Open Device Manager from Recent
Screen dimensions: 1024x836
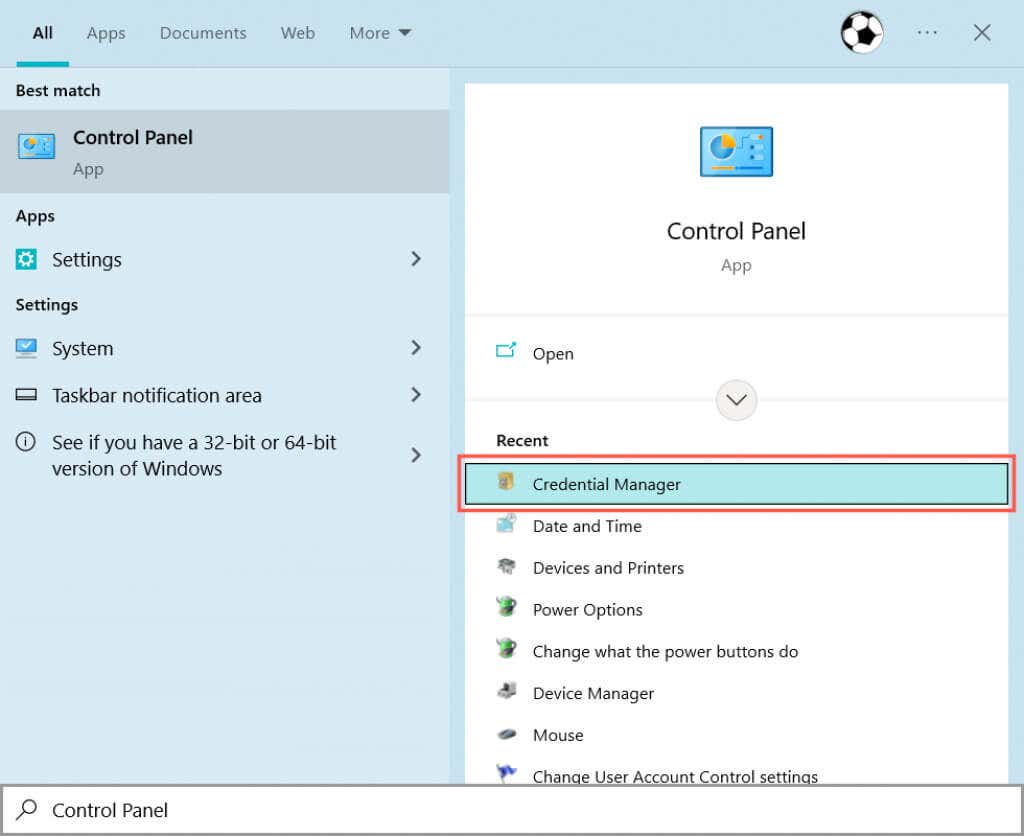(736, 693)
